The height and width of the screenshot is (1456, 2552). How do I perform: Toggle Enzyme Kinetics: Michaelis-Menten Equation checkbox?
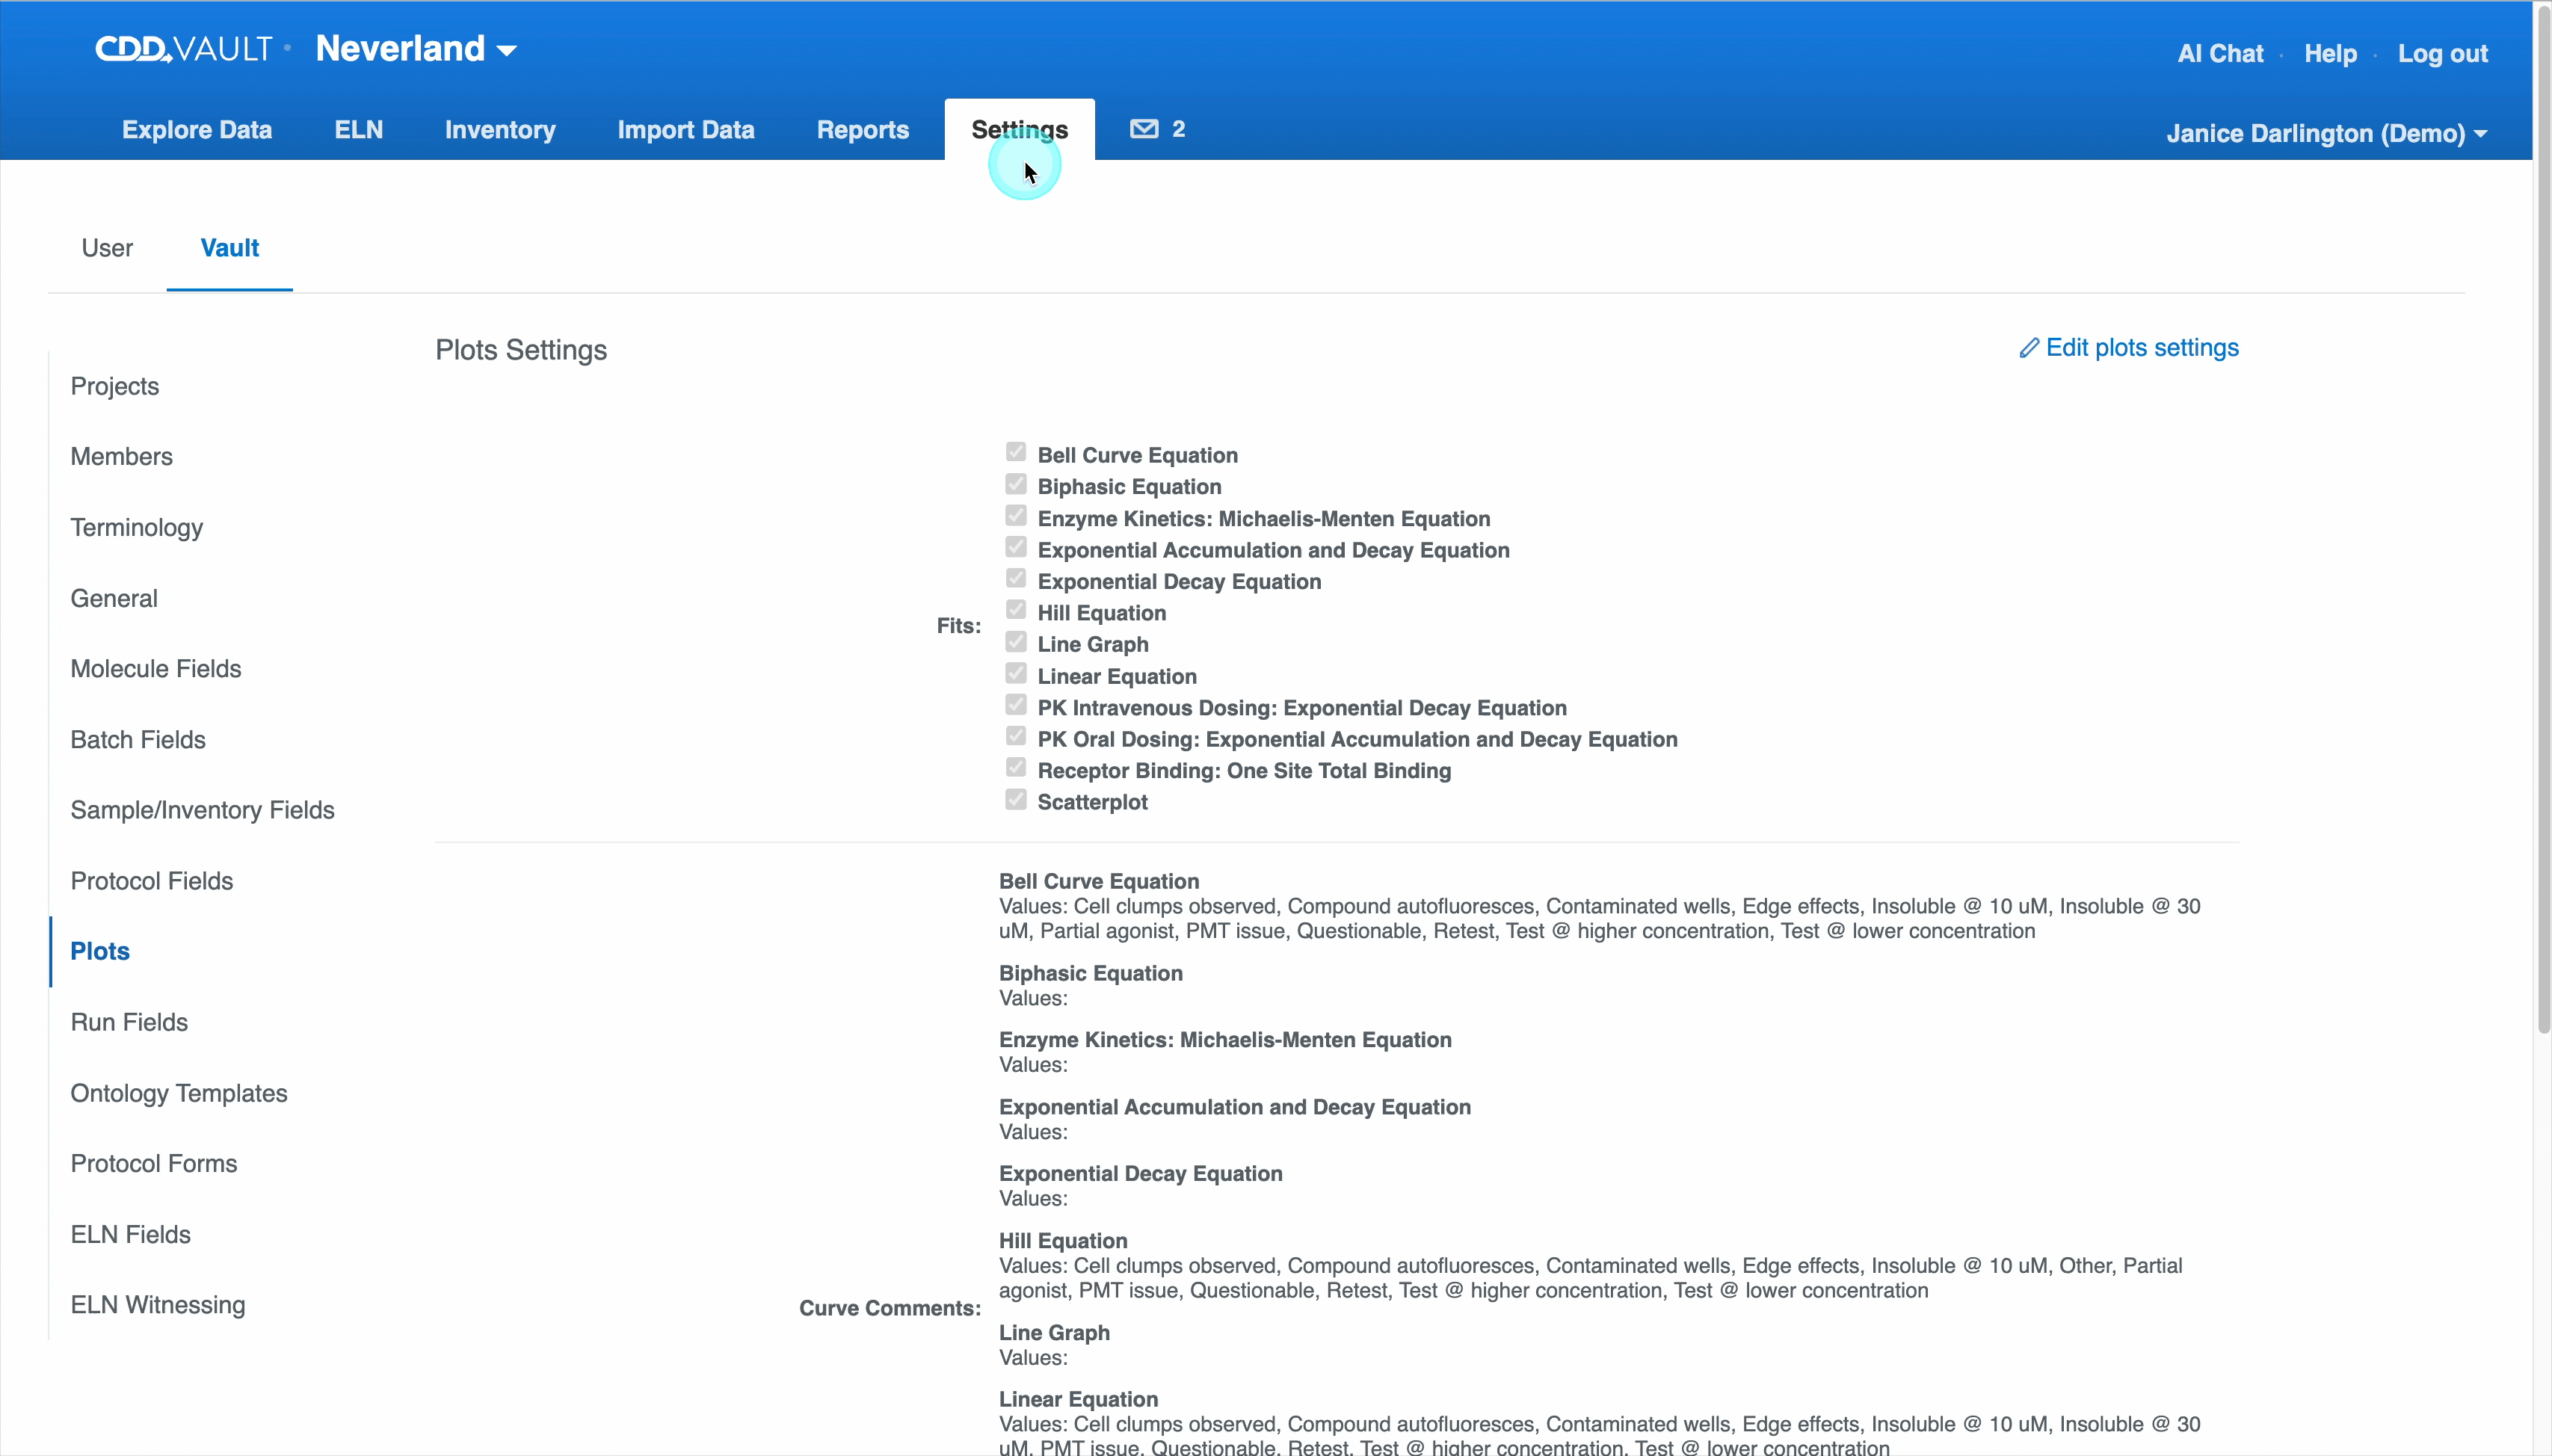[1016, 516]
